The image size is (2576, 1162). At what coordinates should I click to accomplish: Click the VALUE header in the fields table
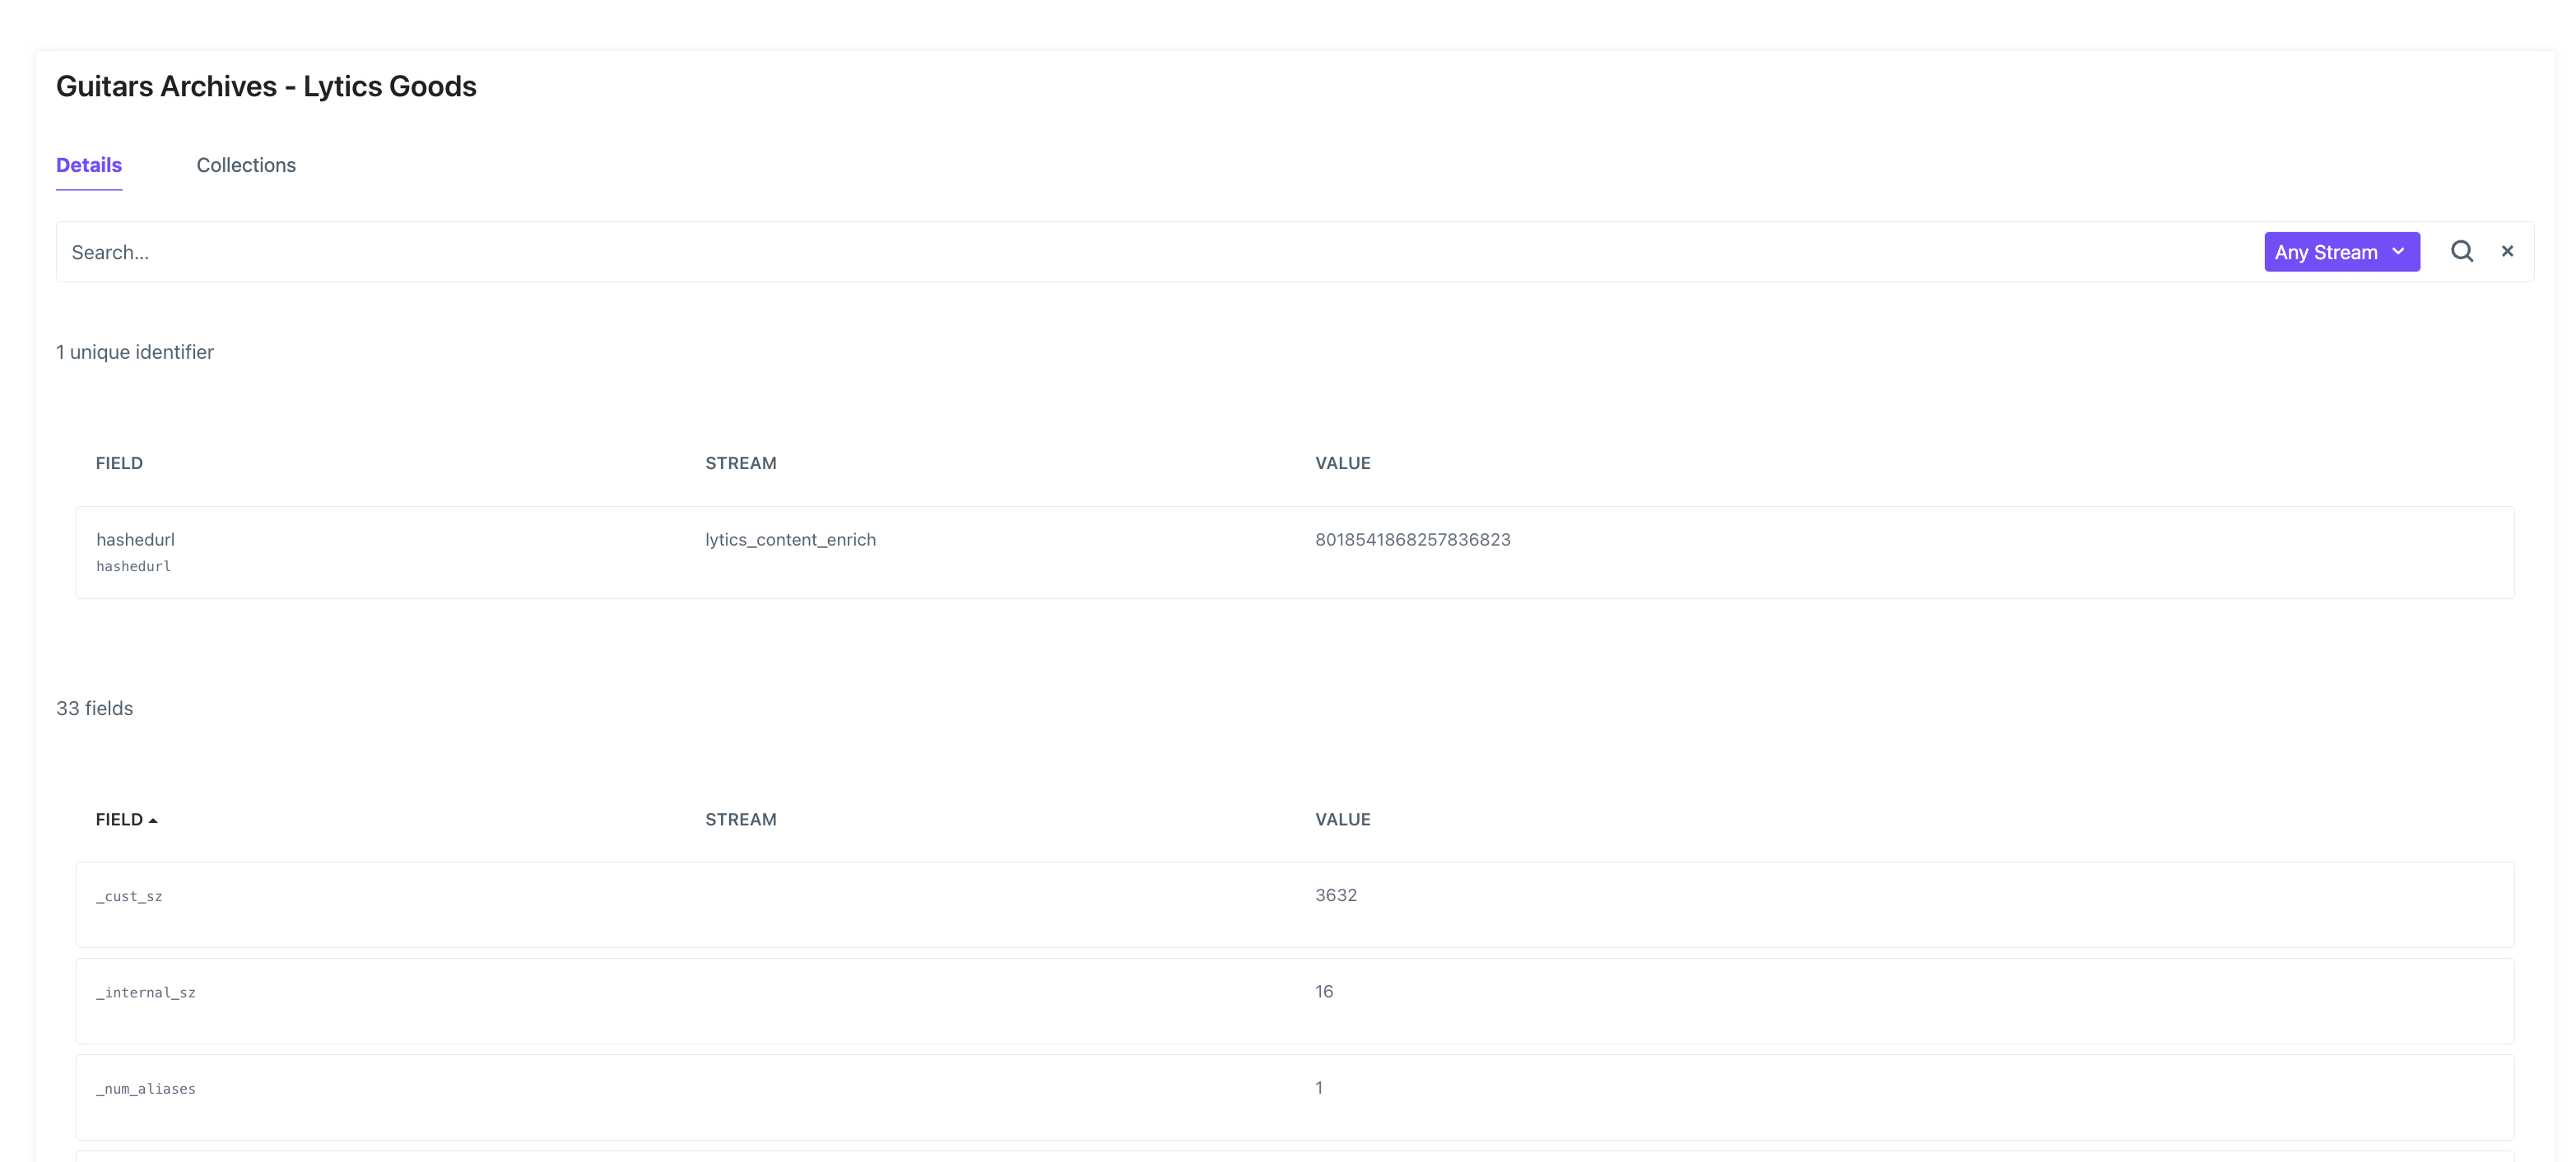1343,819
